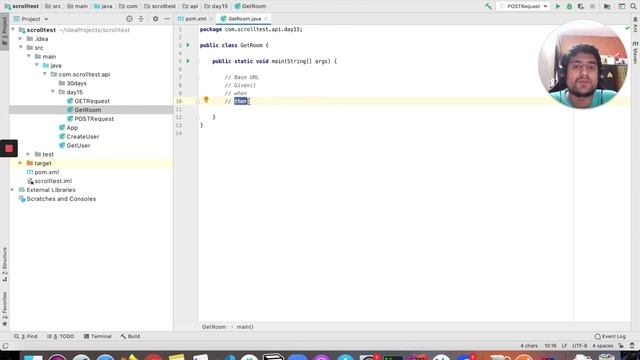Collapse the src folder
The image size is (640, 360).
click(x=21, y=48)
